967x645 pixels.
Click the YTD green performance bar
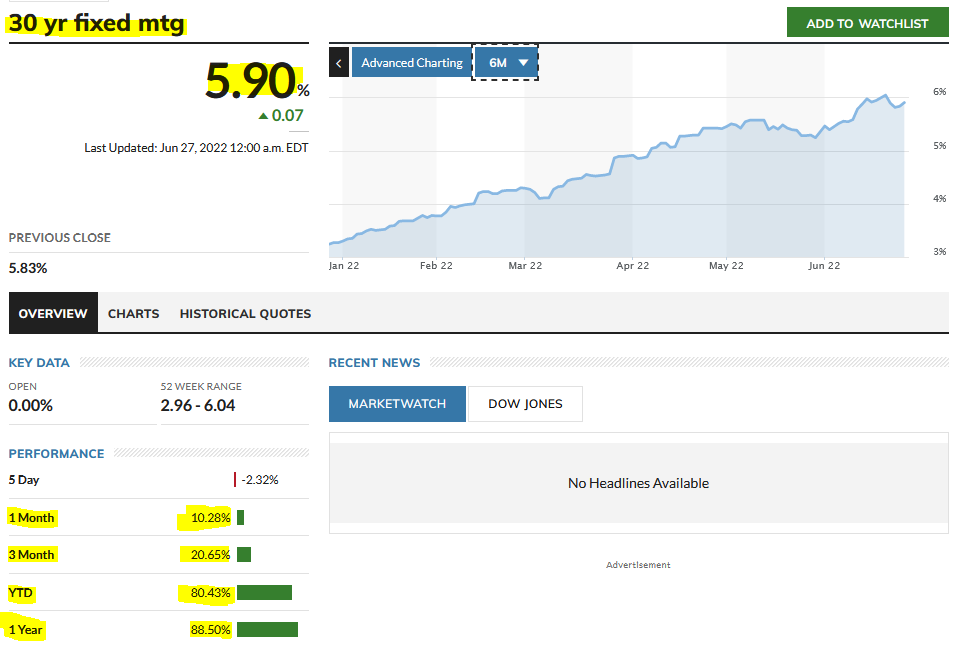pos(265,593)
